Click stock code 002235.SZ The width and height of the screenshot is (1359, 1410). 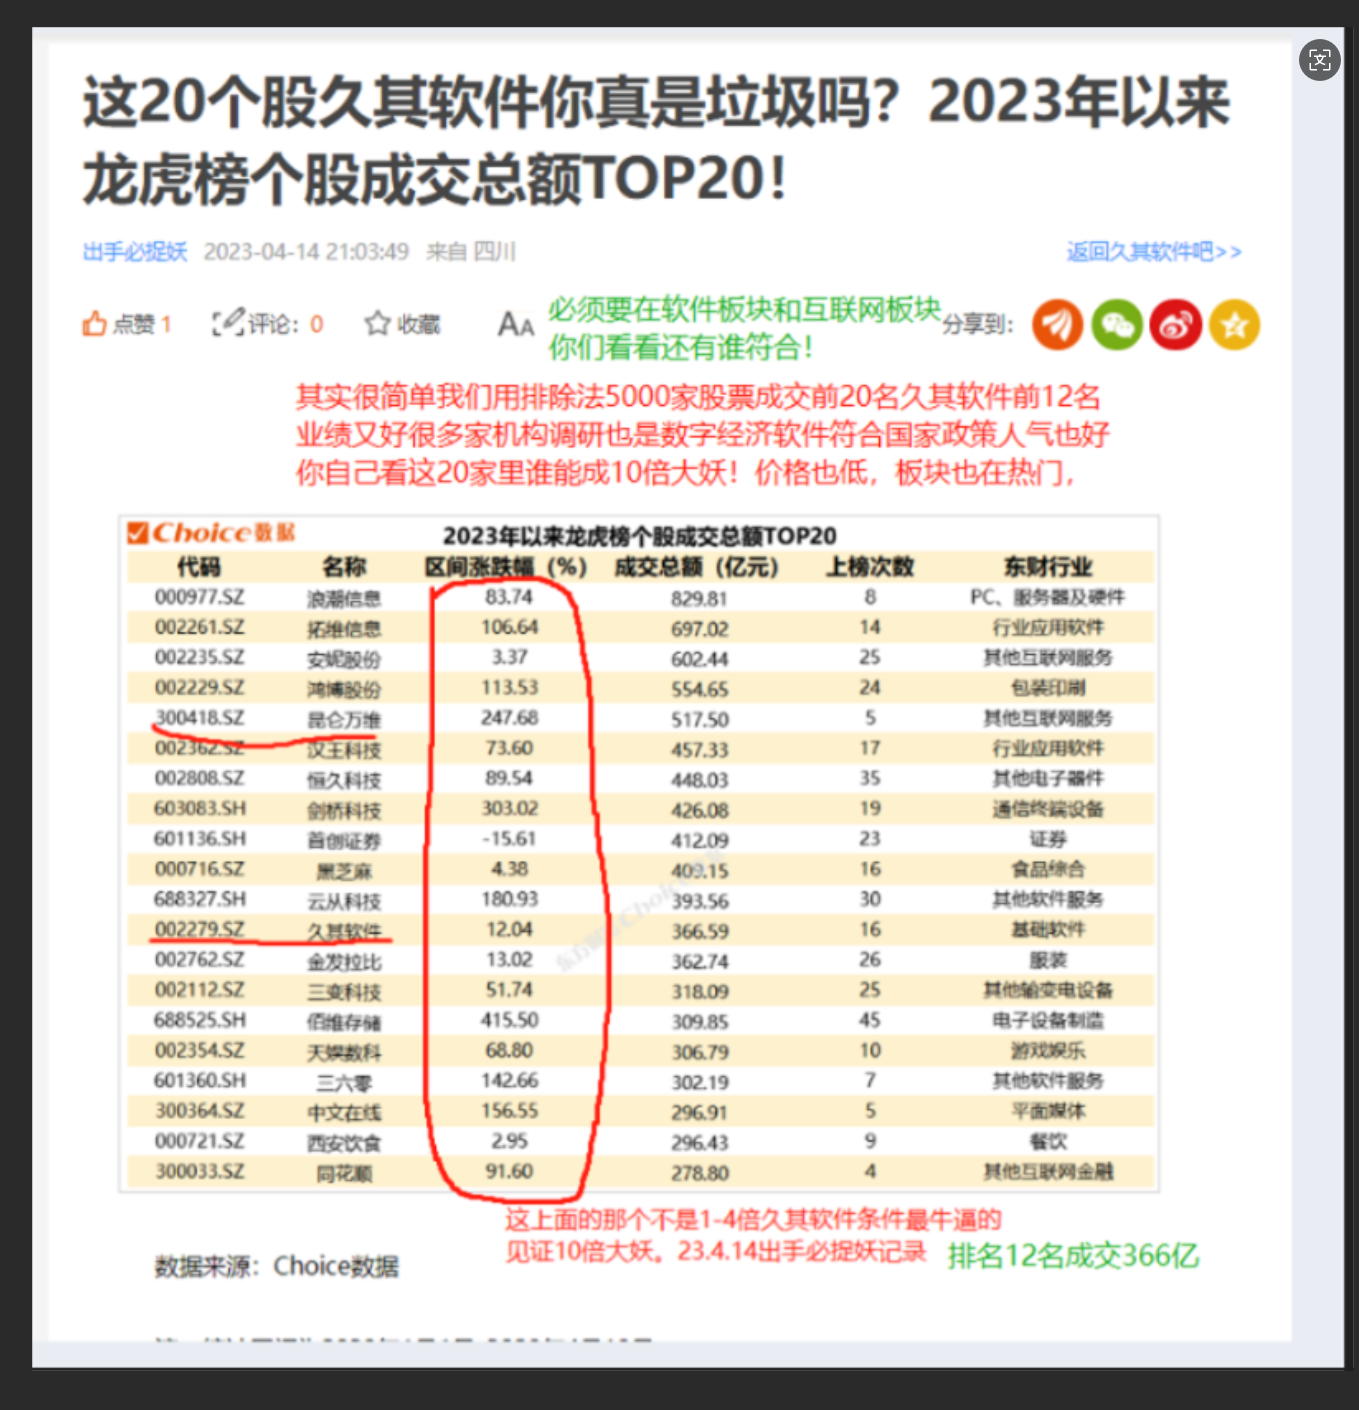tap(199, 657)
